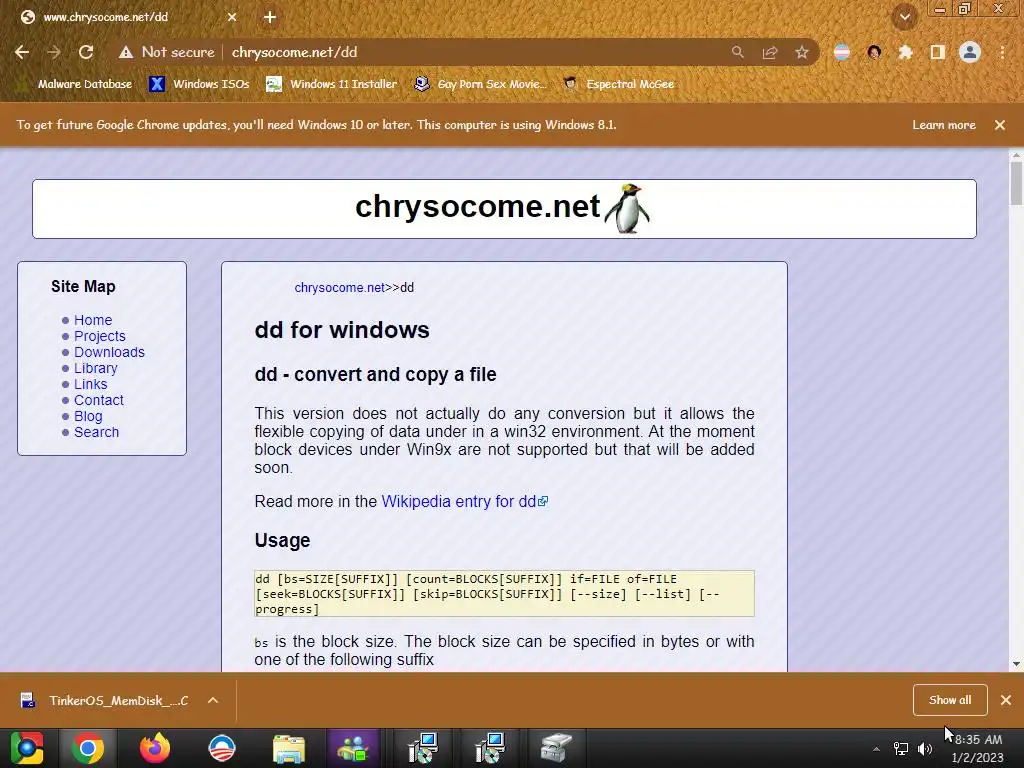Click the scrollbar up arrow

pyautogui.click(x=1016, y=155)
